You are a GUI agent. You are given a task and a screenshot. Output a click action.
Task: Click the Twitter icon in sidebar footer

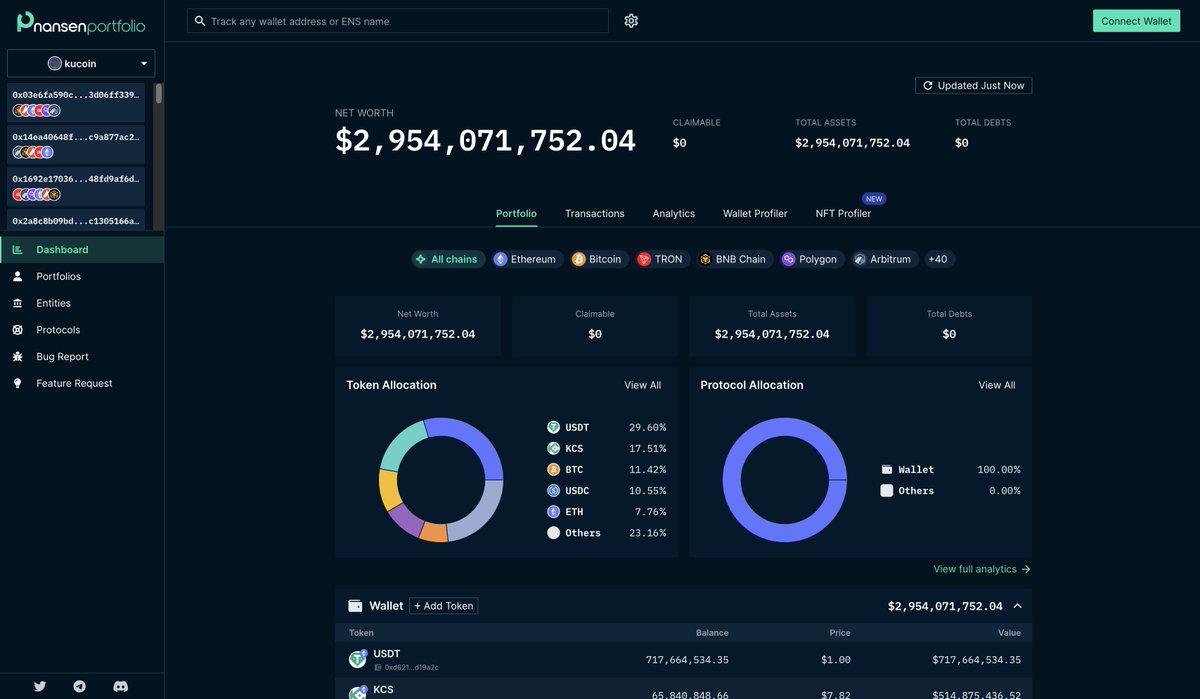pyautogui.click(x=40, y=686)
